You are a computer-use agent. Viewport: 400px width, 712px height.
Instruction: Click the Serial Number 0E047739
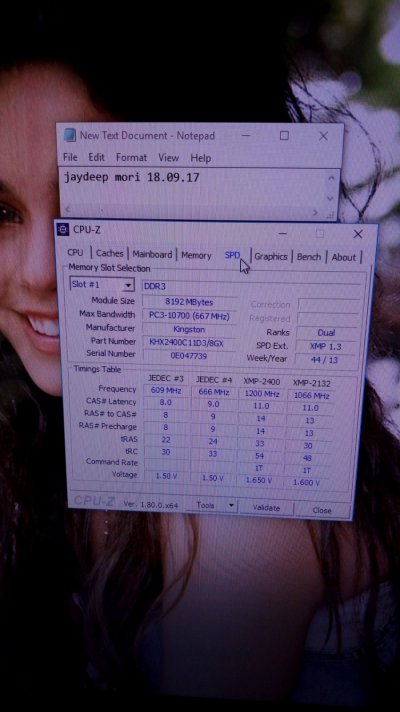[x=189, y=356]
